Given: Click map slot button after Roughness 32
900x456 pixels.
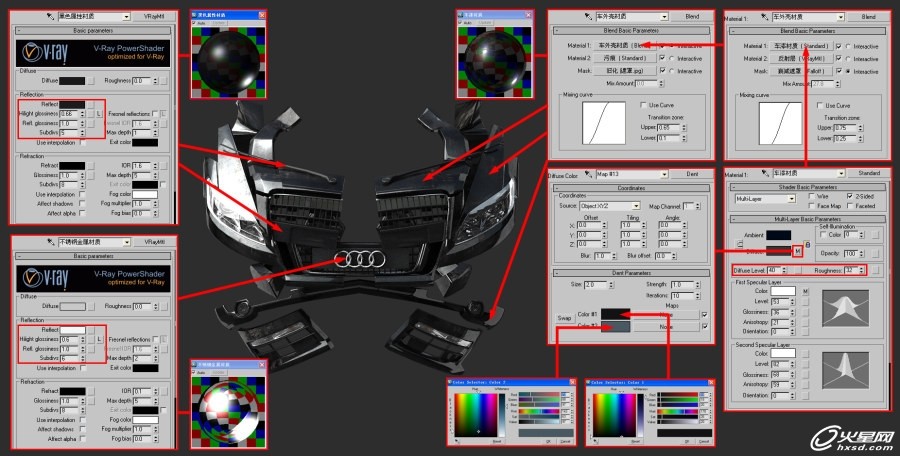Looking at the screenshot, I should coord(875,270).
